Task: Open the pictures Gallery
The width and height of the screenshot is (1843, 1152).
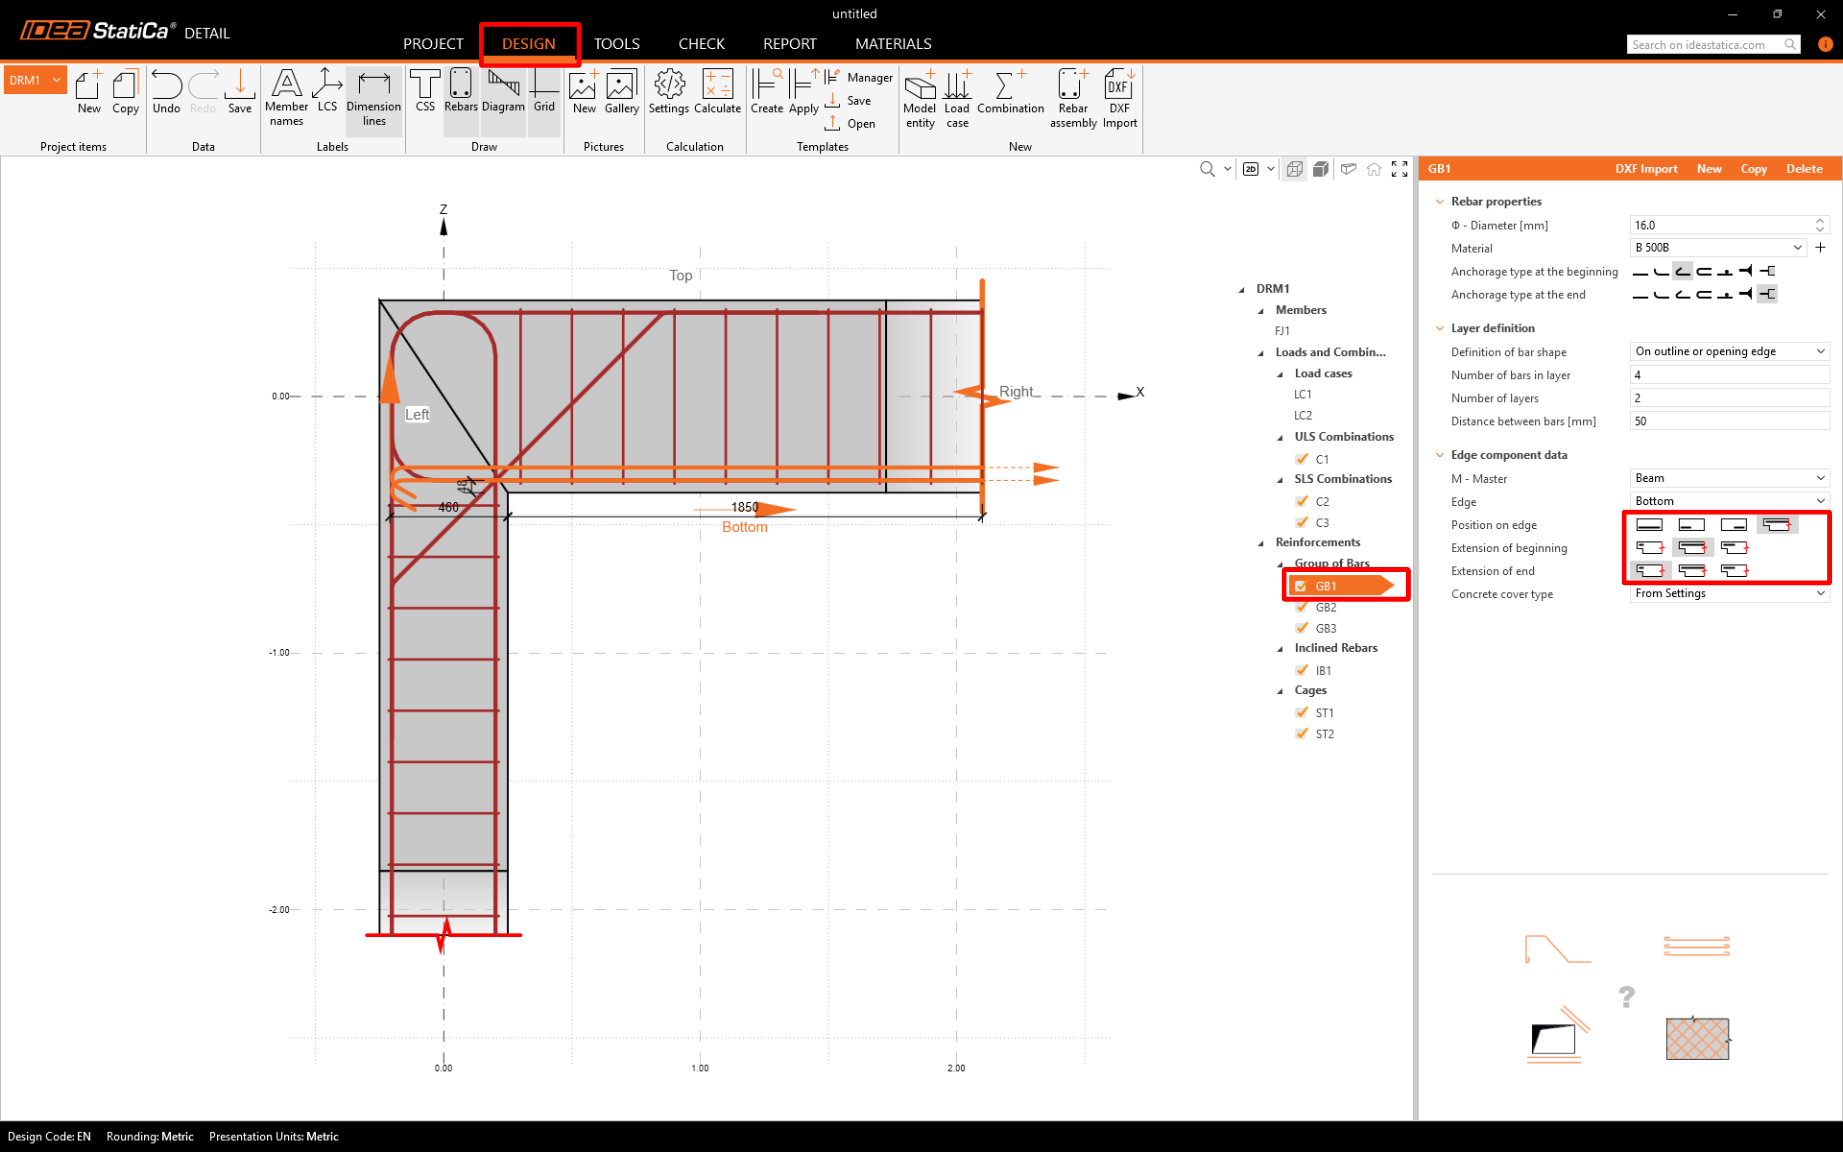Action: 621,91
